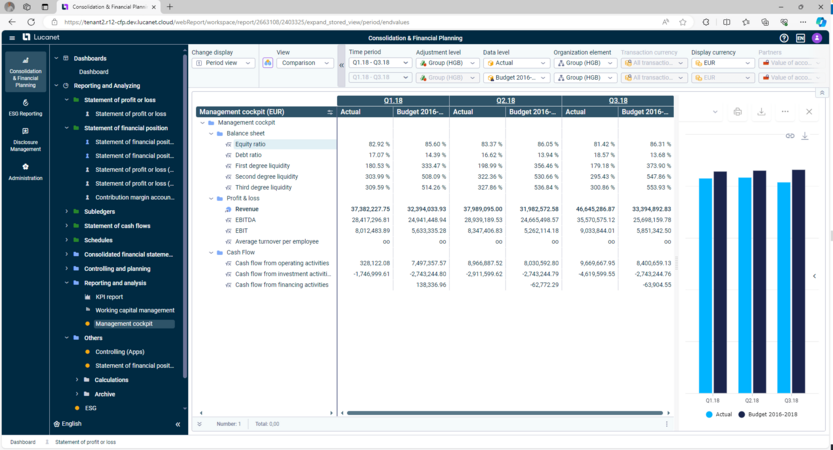The height and width of the screenshot is (450, 833).
Task: Select English language at sidebar bottom
Action: (71, 424)
